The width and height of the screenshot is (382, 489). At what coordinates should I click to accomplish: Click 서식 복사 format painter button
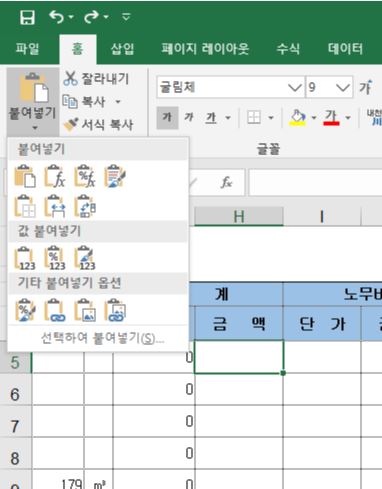[x=99, y=124]
